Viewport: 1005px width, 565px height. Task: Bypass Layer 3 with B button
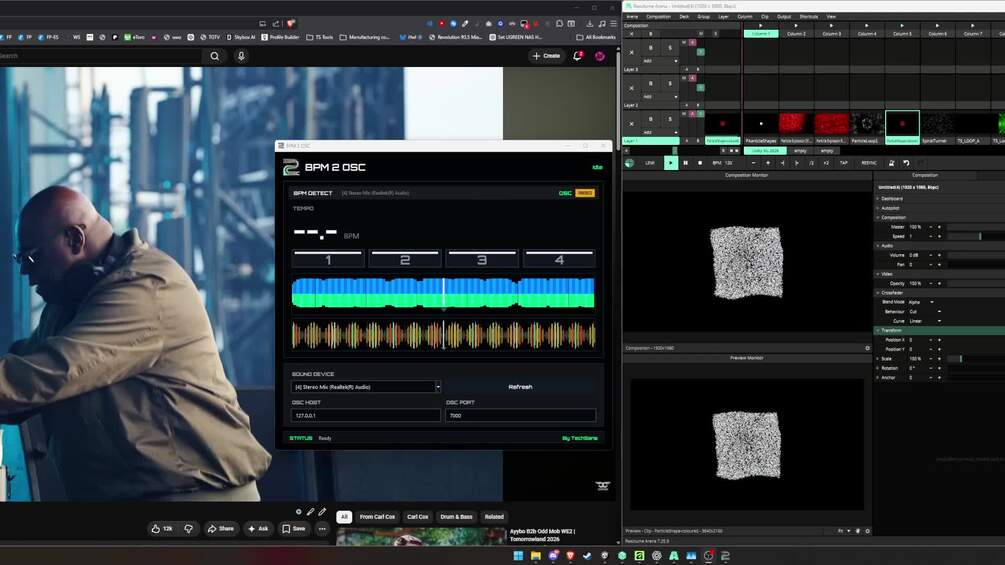pyautogui.click(x=651, y=48)
